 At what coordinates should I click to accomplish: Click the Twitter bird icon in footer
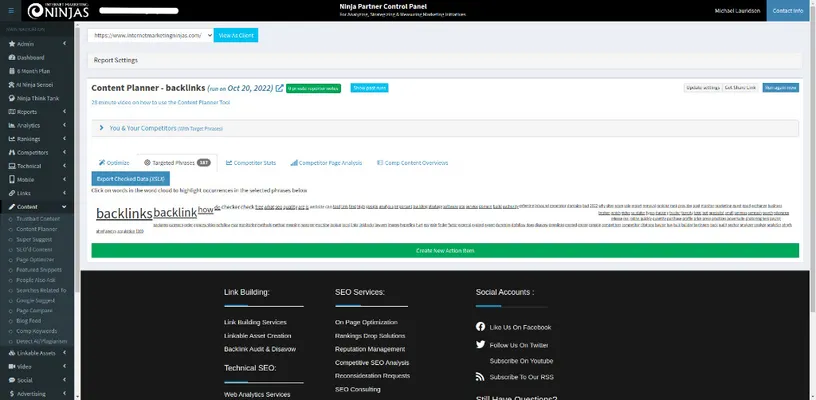(x=480, y=344)
